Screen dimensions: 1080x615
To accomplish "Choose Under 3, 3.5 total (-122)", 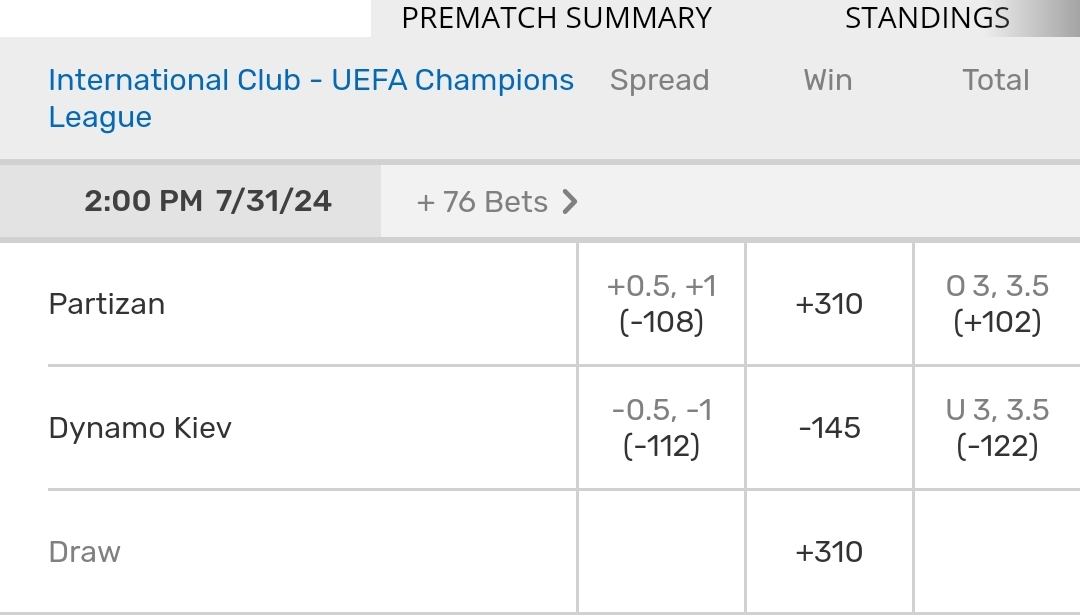I will click(x=997, y=428).
